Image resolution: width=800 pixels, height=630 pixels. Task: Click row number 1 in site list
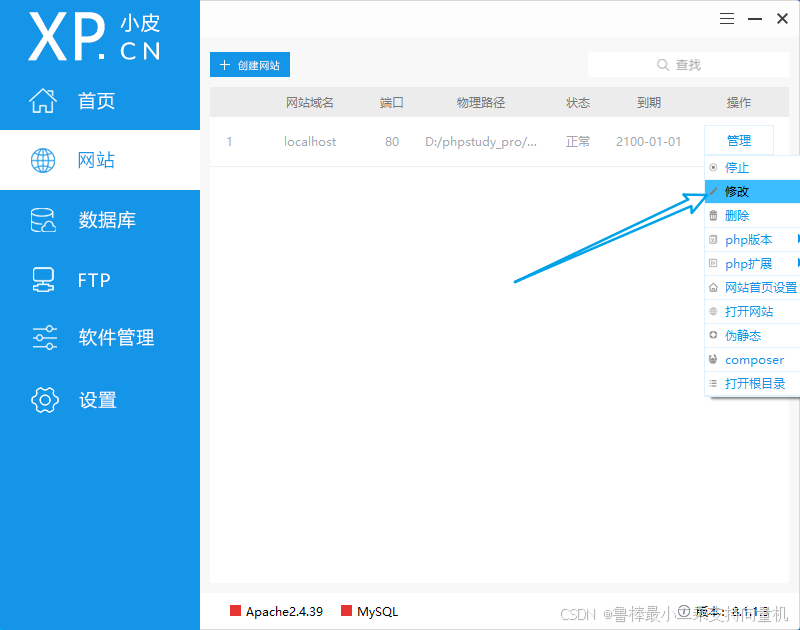(230, 142)
